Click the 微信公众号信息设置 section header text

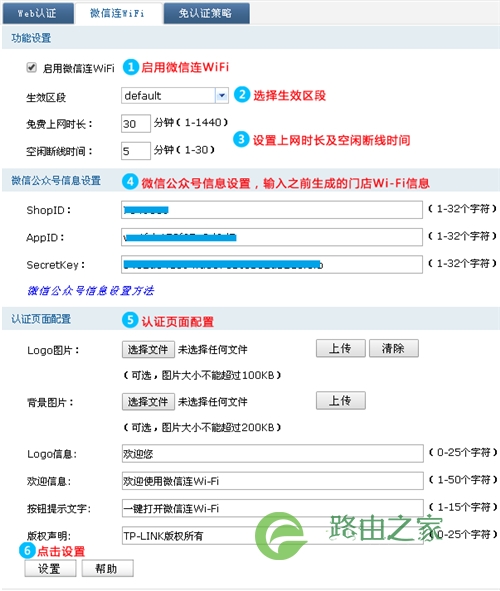[x=56, y=181]
